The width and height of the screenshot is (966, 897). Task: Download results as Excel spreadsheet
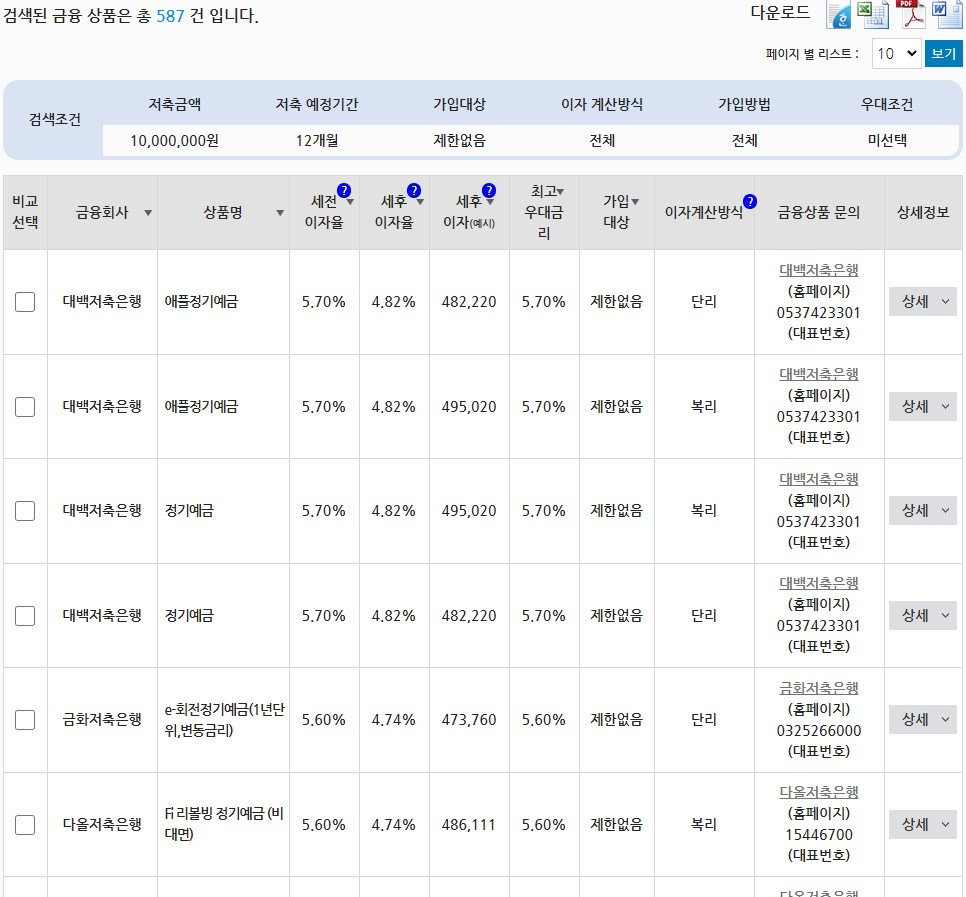click(x=872, y=15)
